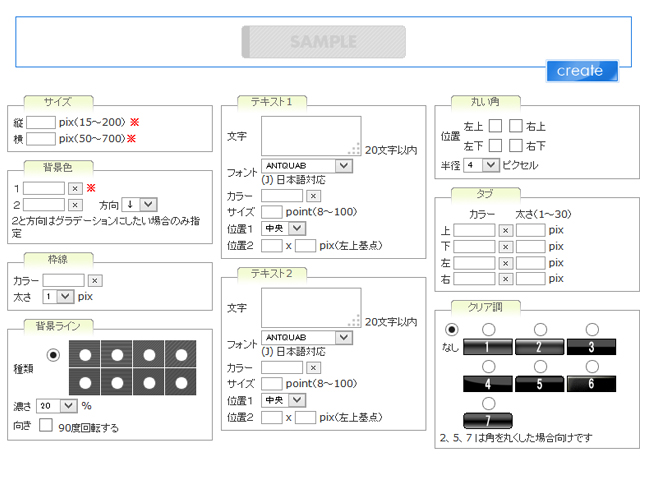Click Text 2 サイズ point field
Viewport: 650px width, 480px height.
(272, 384)
